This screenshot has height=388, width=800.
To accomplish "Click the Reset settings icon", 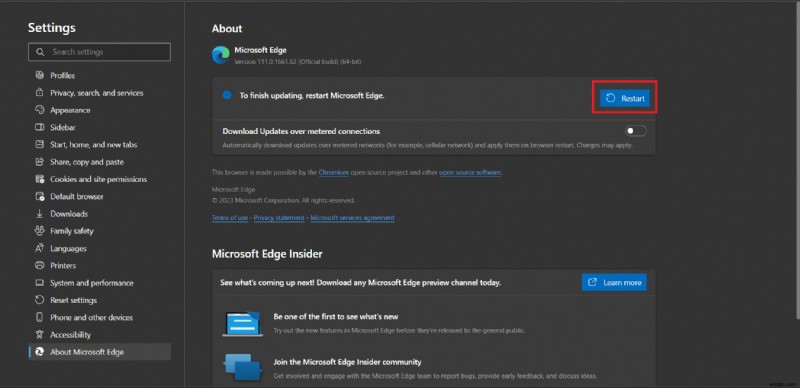I will pos(40,300).
